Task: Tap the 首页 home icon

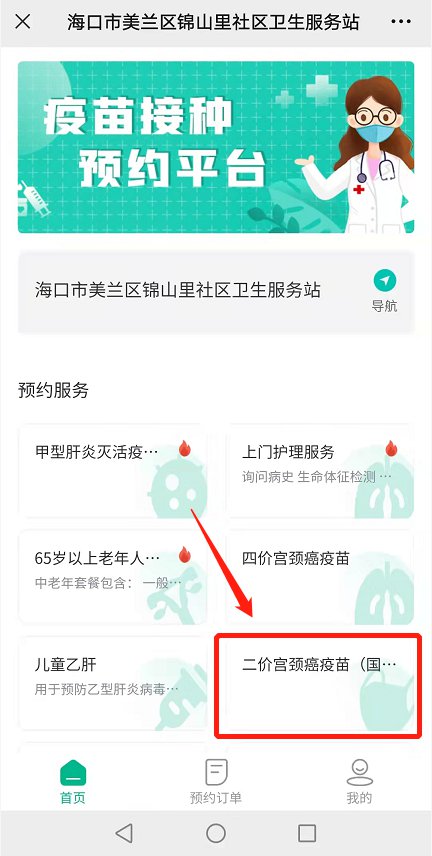Action: 73,772
